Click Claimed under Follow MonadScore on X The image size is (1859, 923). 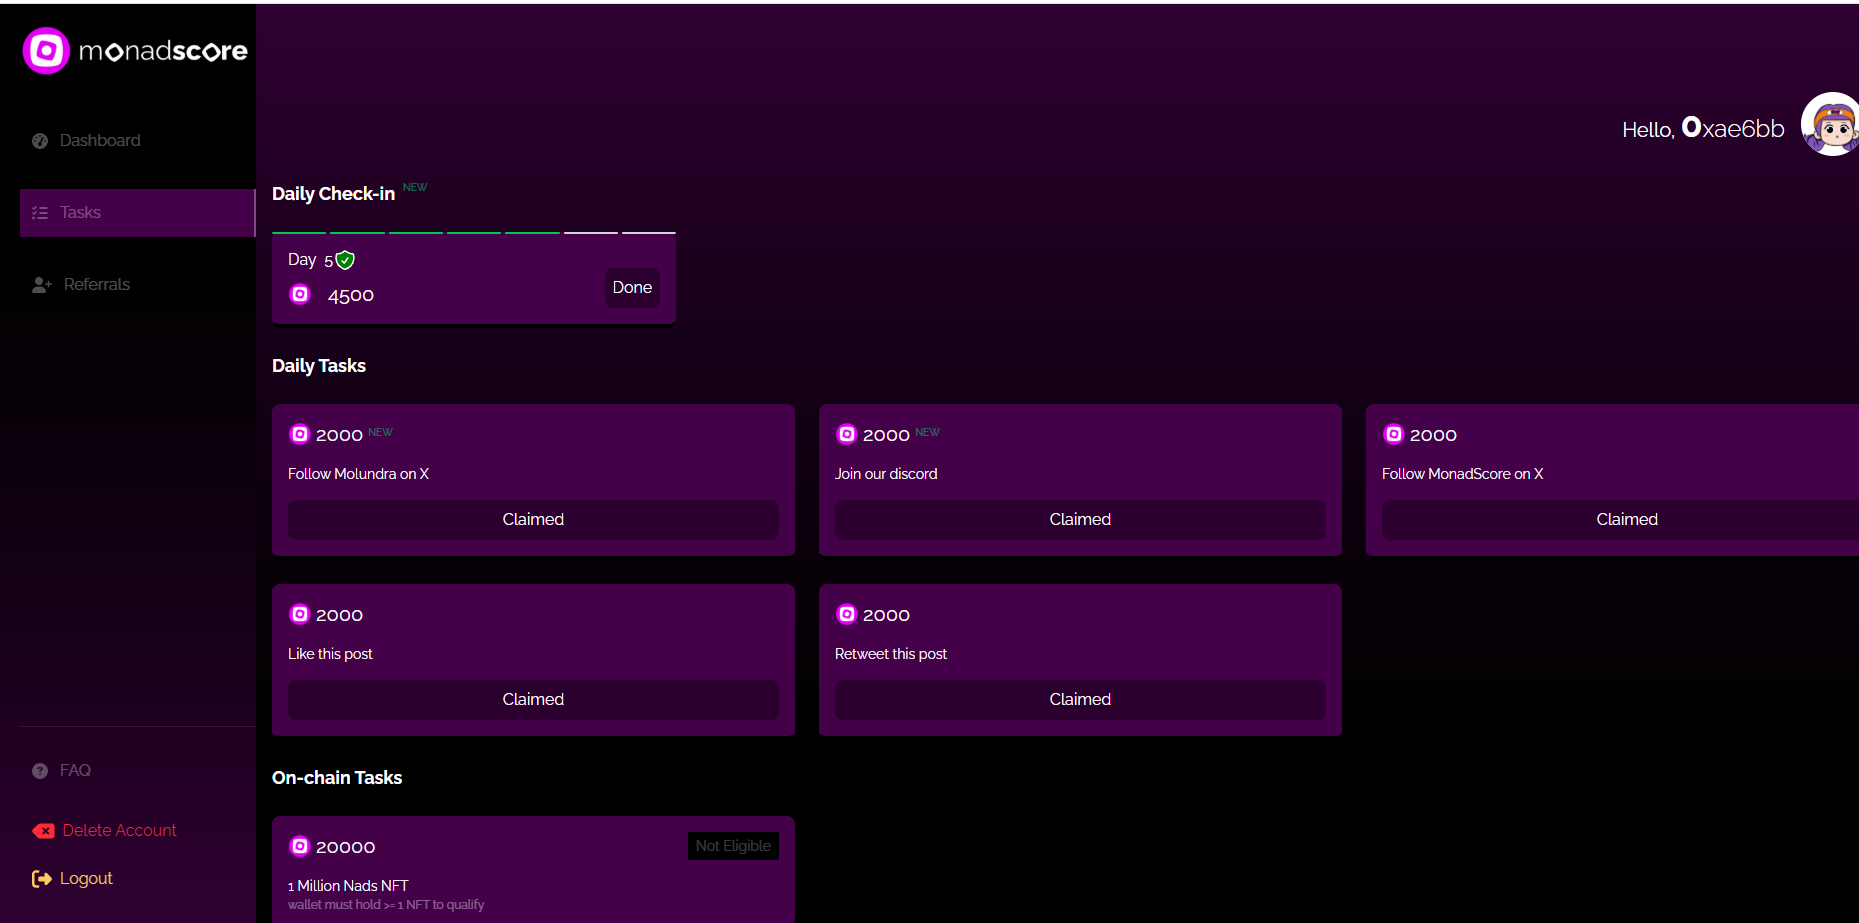pos(1626,520)
